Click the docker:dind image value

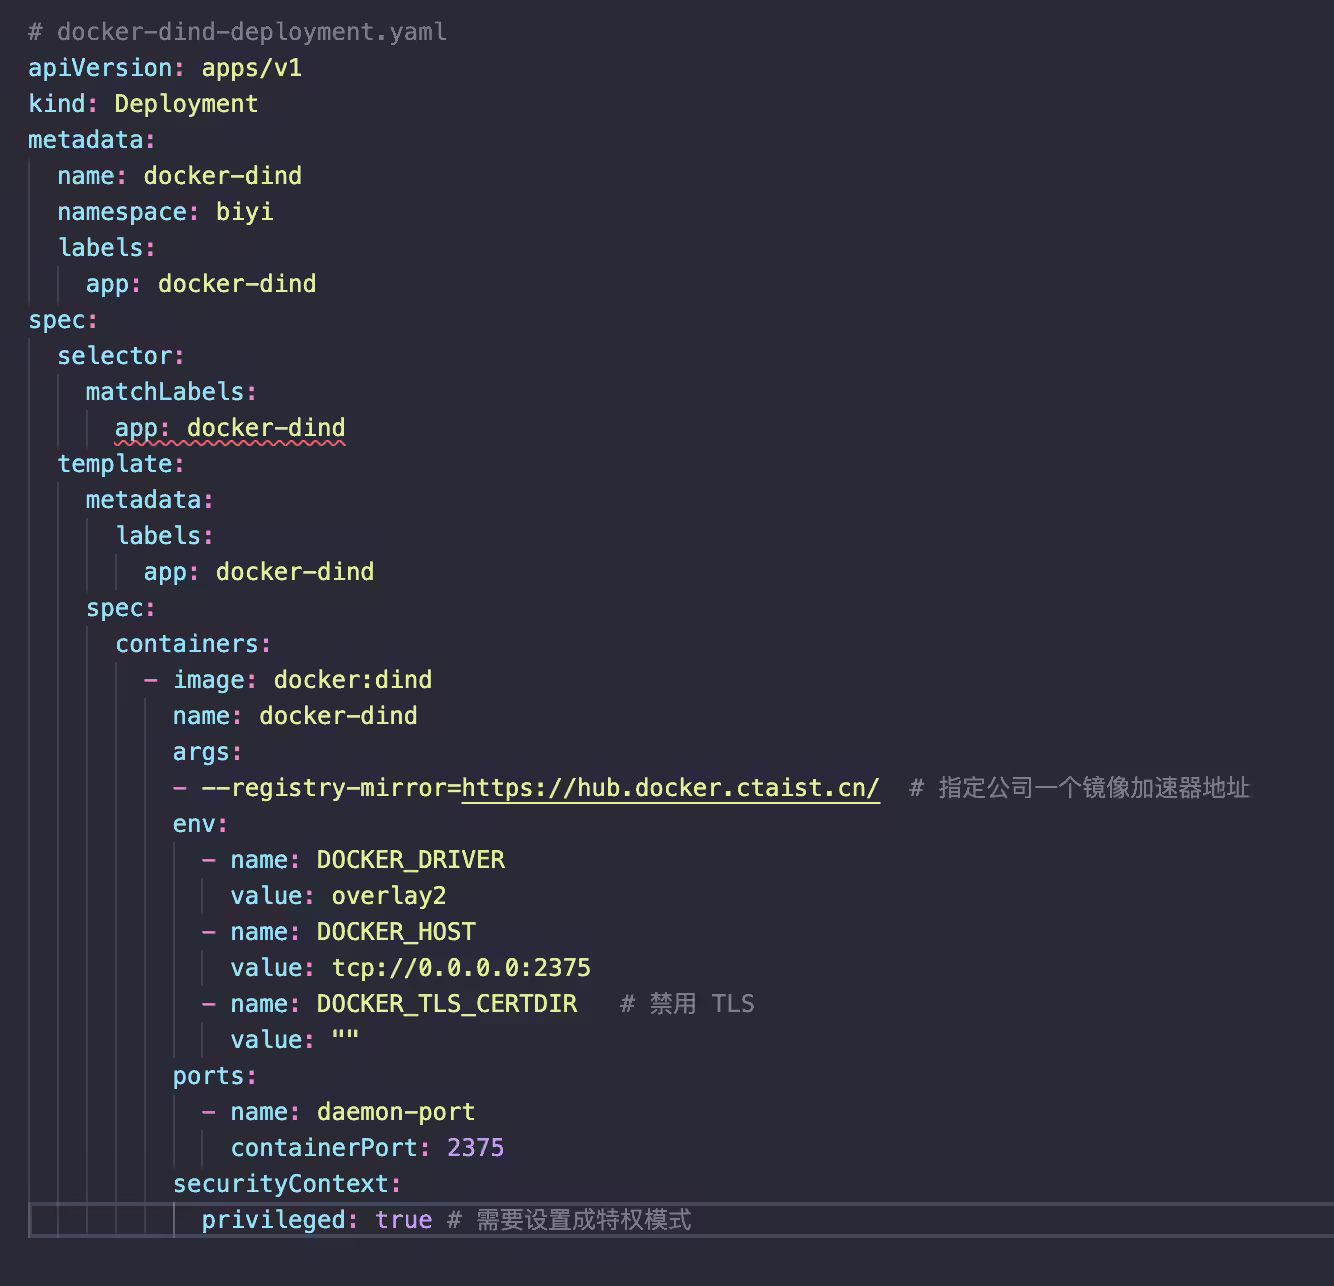click(352, 680)
